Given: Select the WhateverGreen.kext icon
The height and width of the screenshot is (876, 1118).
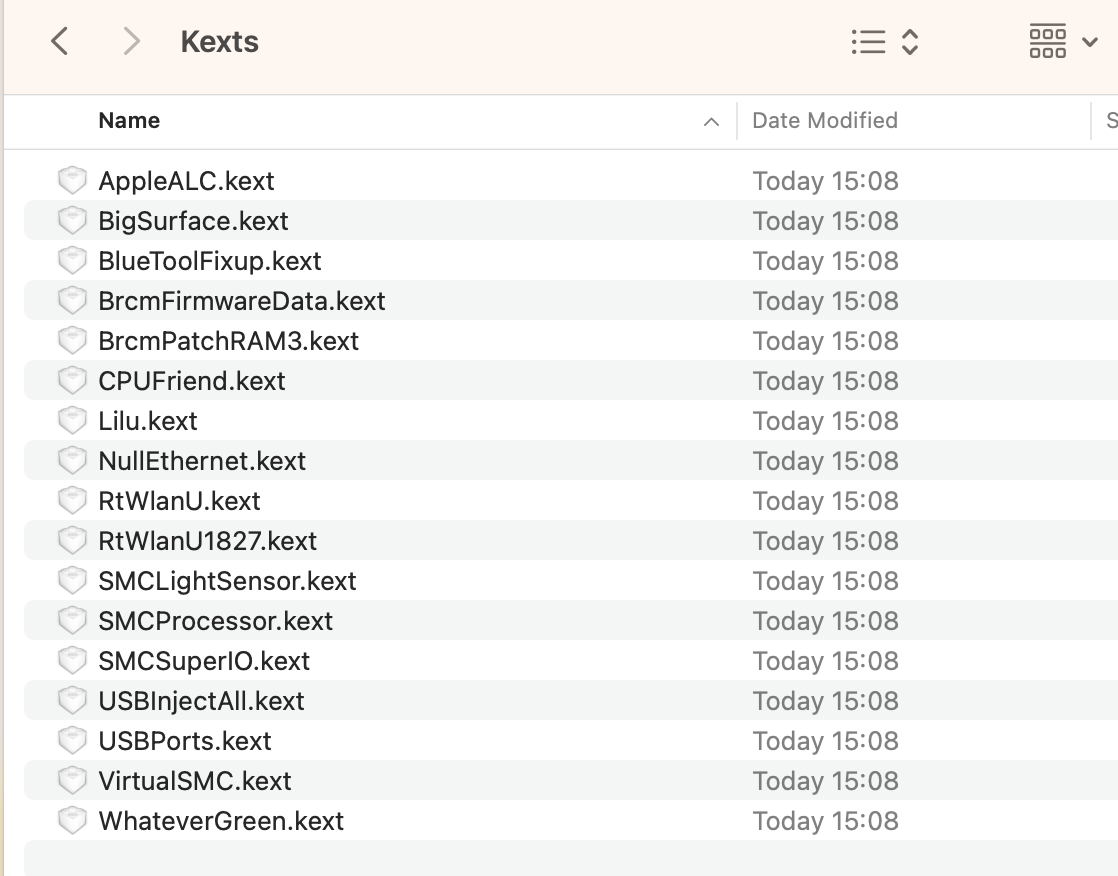Looking at the screenshot, I should (72, 820).
